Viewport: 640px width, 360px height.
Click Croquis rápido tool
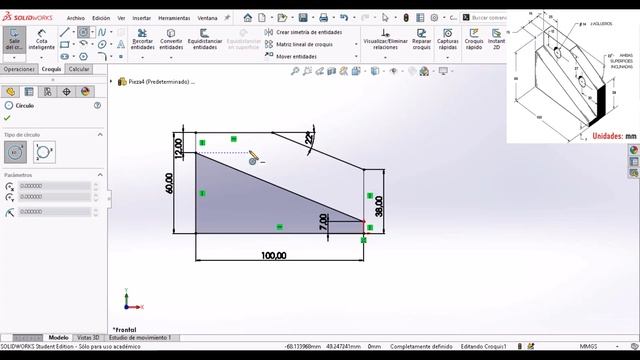pyautogui.click(x=474, y=40)
